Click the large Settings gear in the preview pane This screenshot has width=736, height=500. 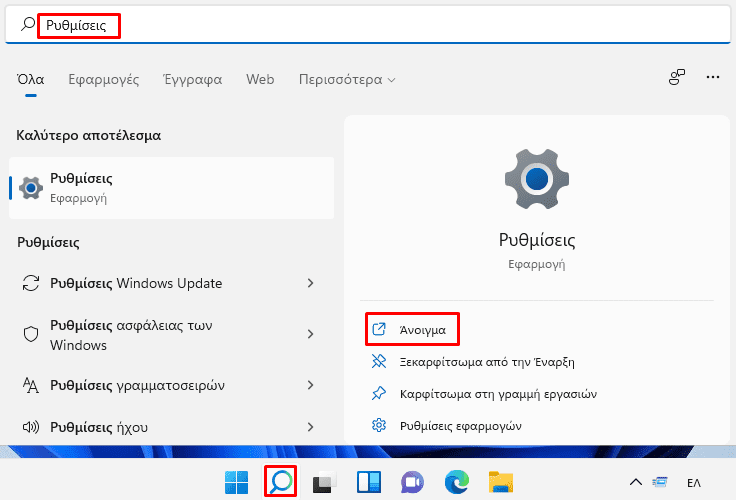pos(537,179)
